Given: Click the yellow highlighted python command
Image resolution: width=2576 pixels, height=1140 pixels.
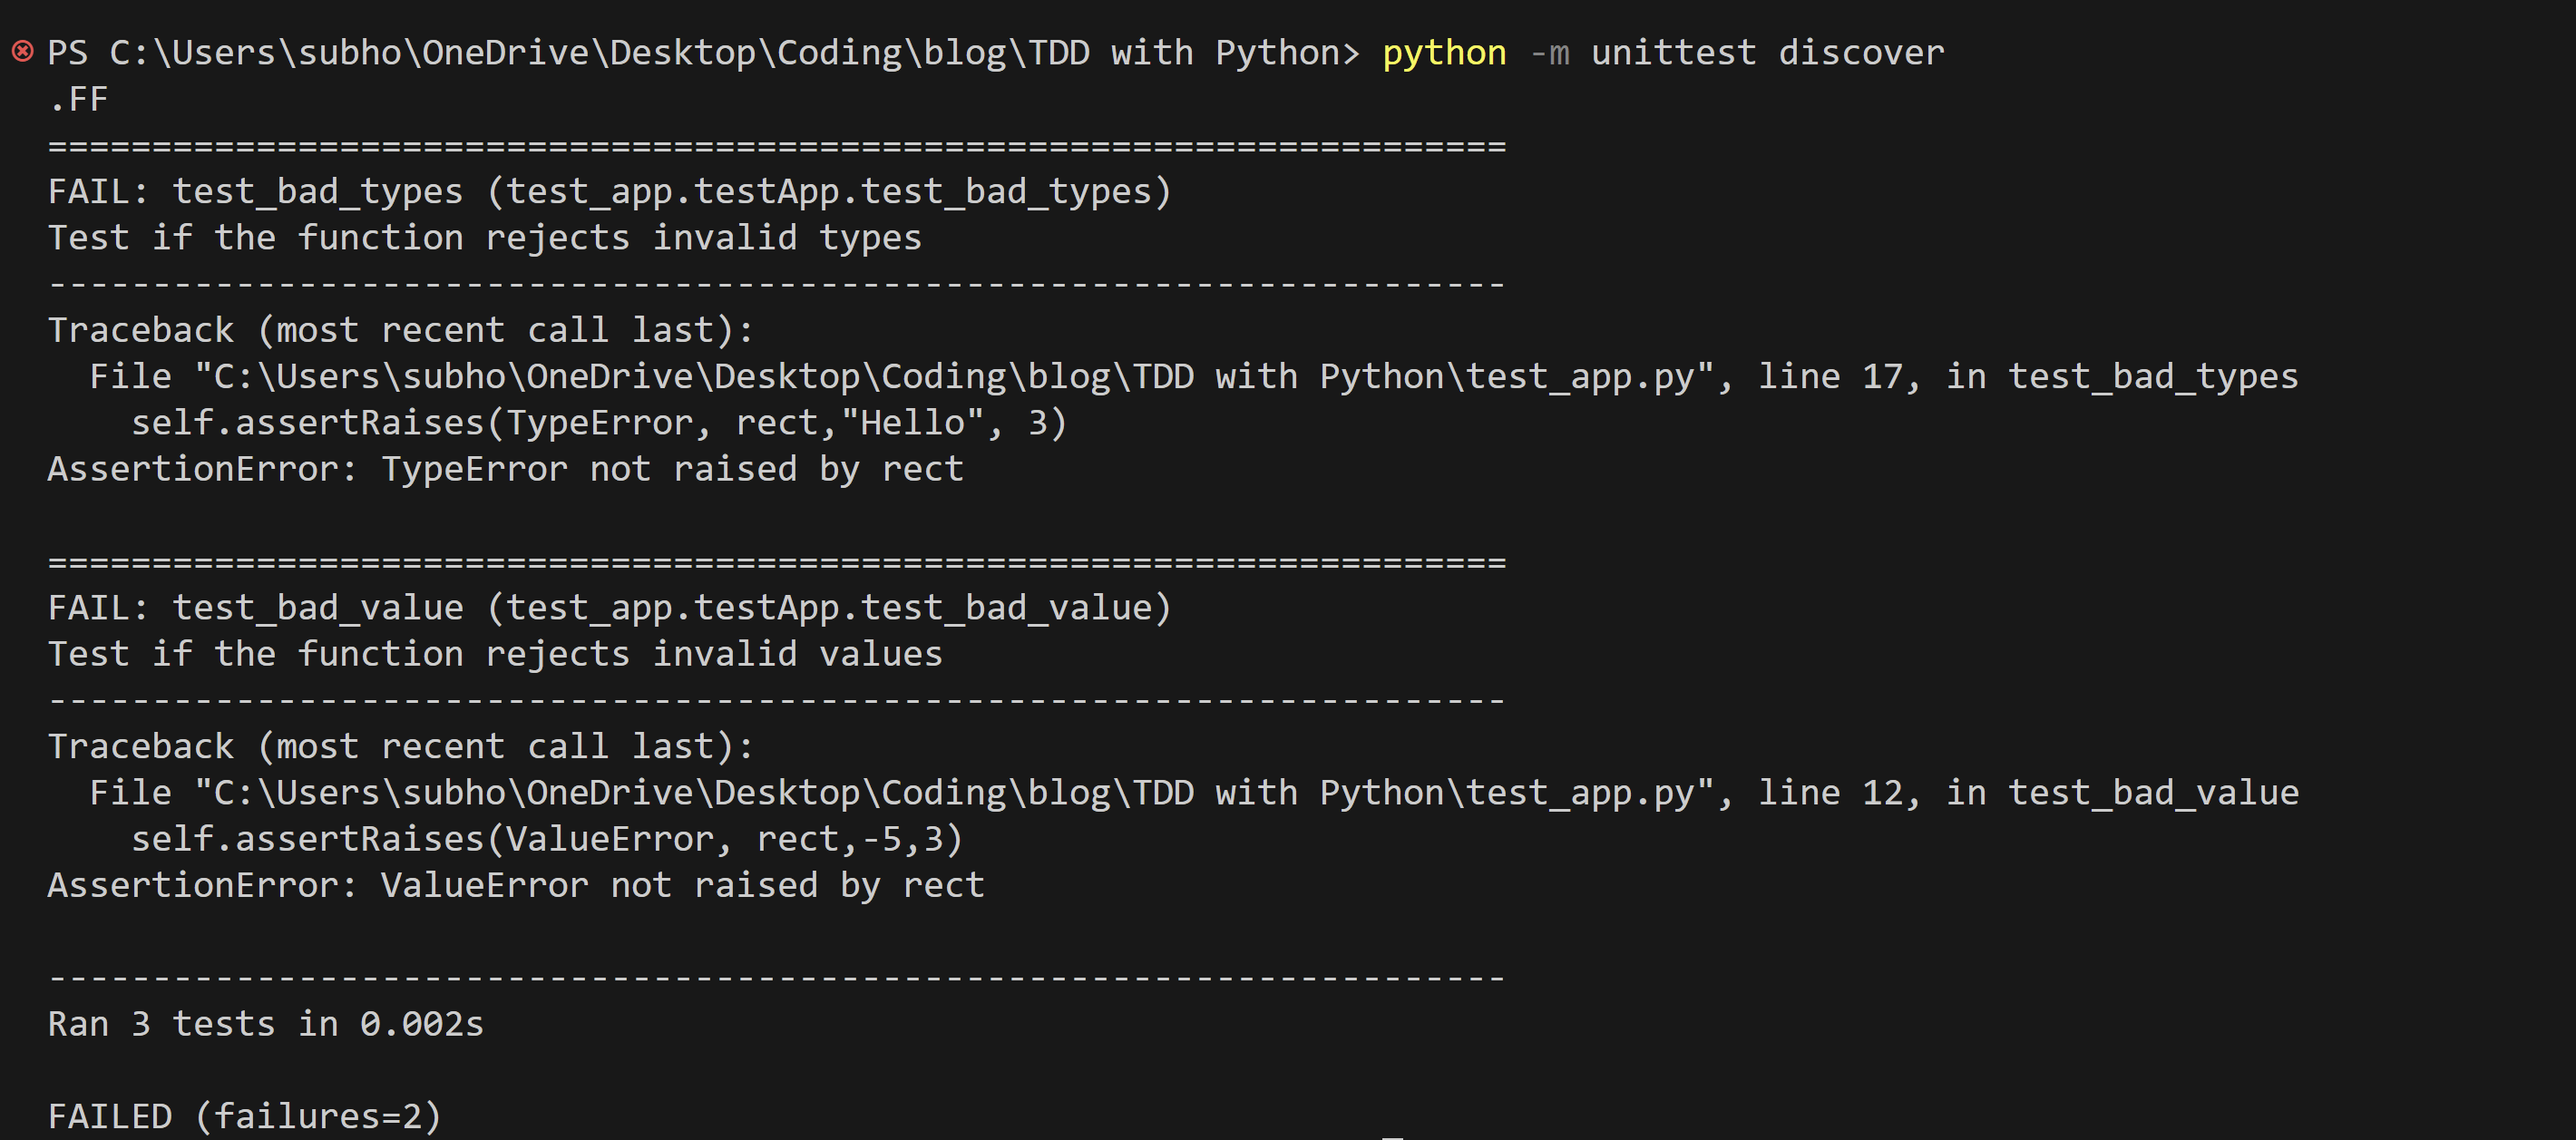Looking at the screenshot, I should [x=1442, y=52].
